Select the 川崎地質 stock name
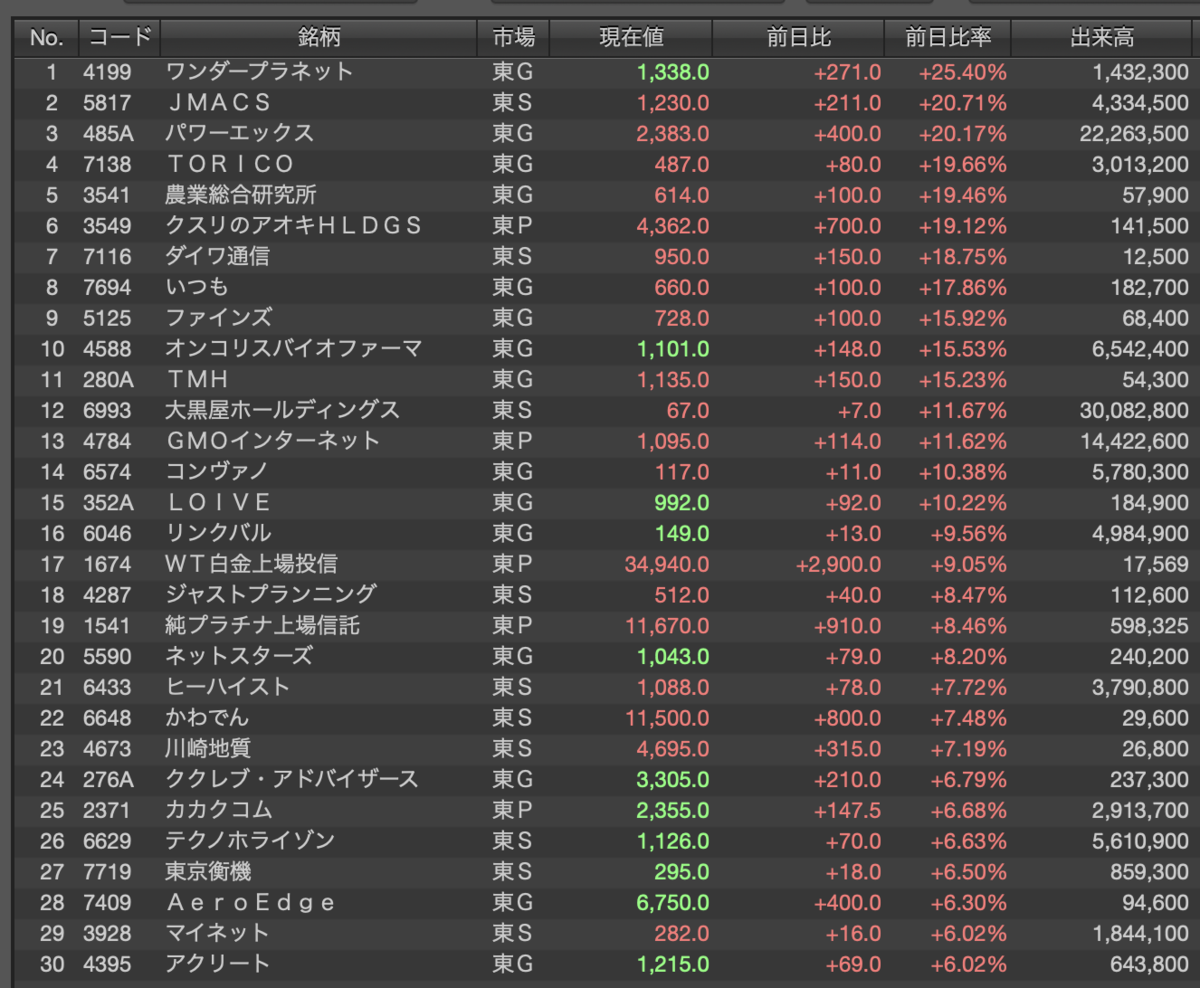 [x=207, y=749]
